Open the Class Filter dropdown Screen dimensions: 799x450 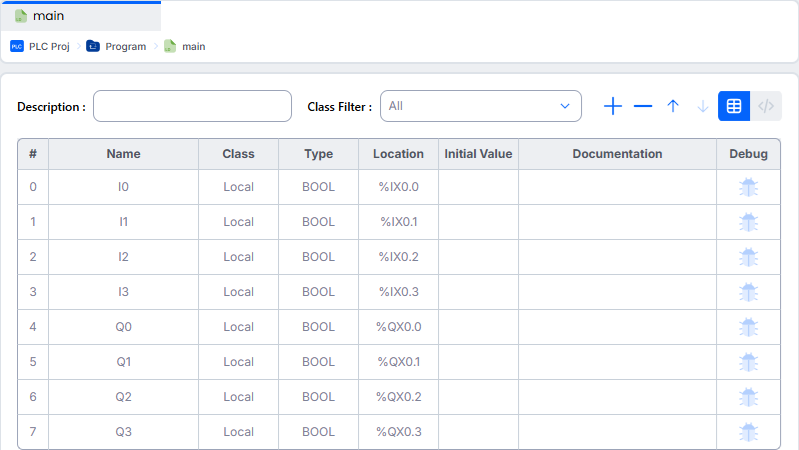click(480, 106)
